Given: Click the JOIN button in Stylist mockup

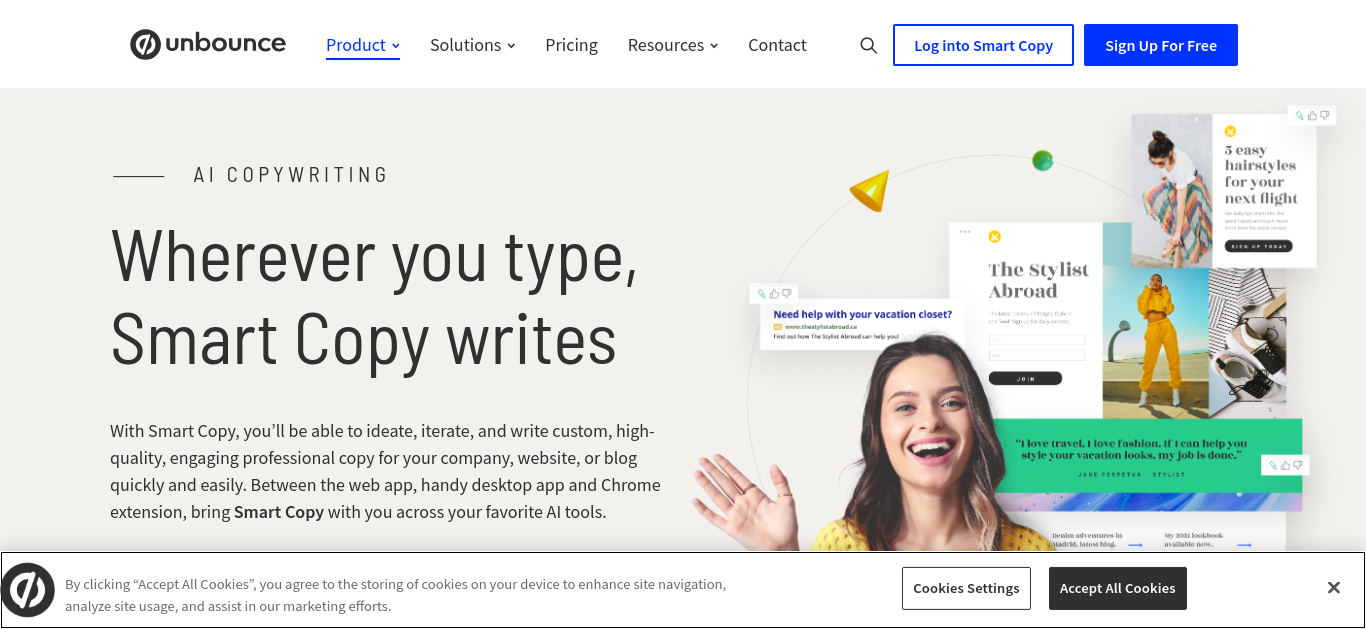Looking at the screenshot, I should (x=1025, y=379).
